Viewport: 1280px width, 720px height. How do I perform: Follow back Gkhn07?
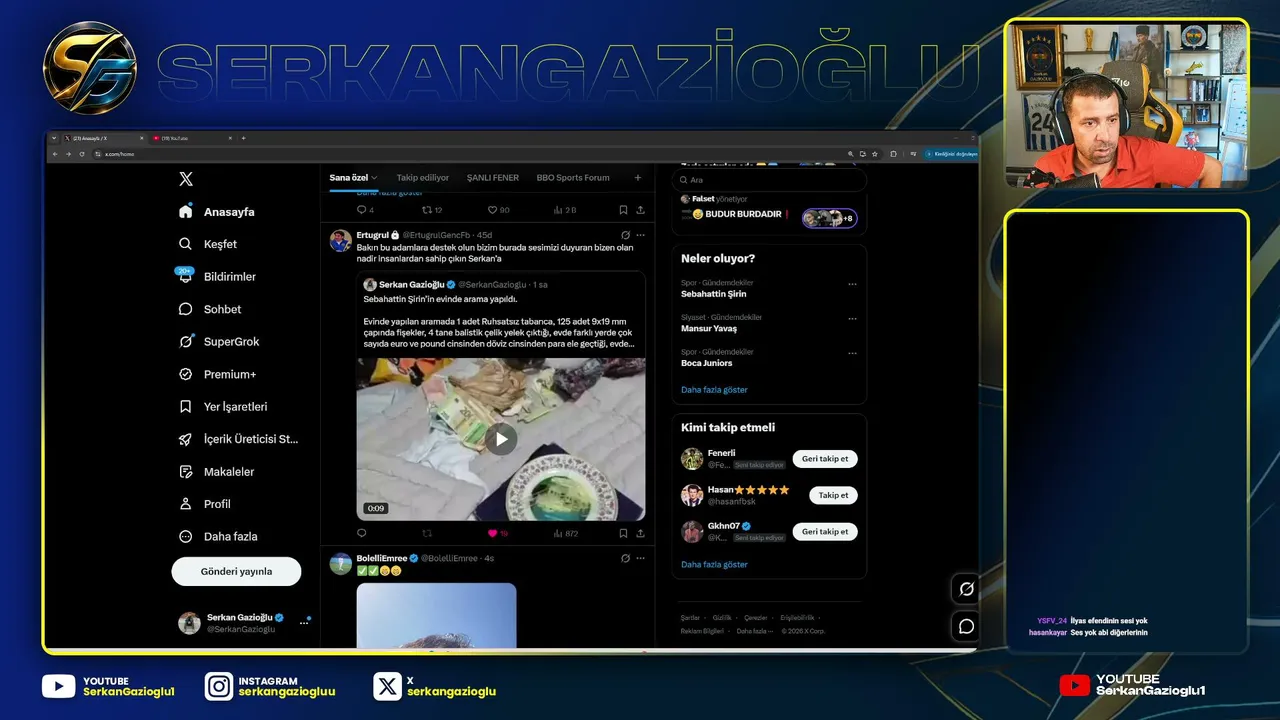pyautogui.click(x=825, y=532)
